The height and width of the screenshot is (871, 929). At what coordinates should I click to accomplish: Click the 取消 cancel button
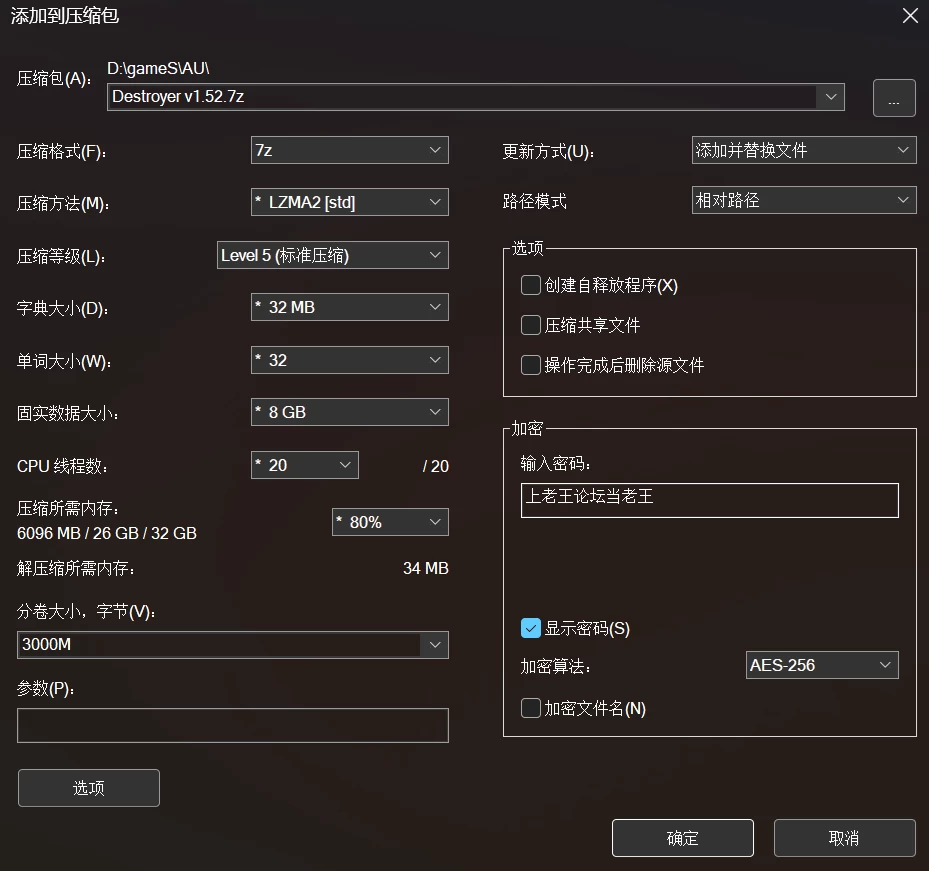844,838
